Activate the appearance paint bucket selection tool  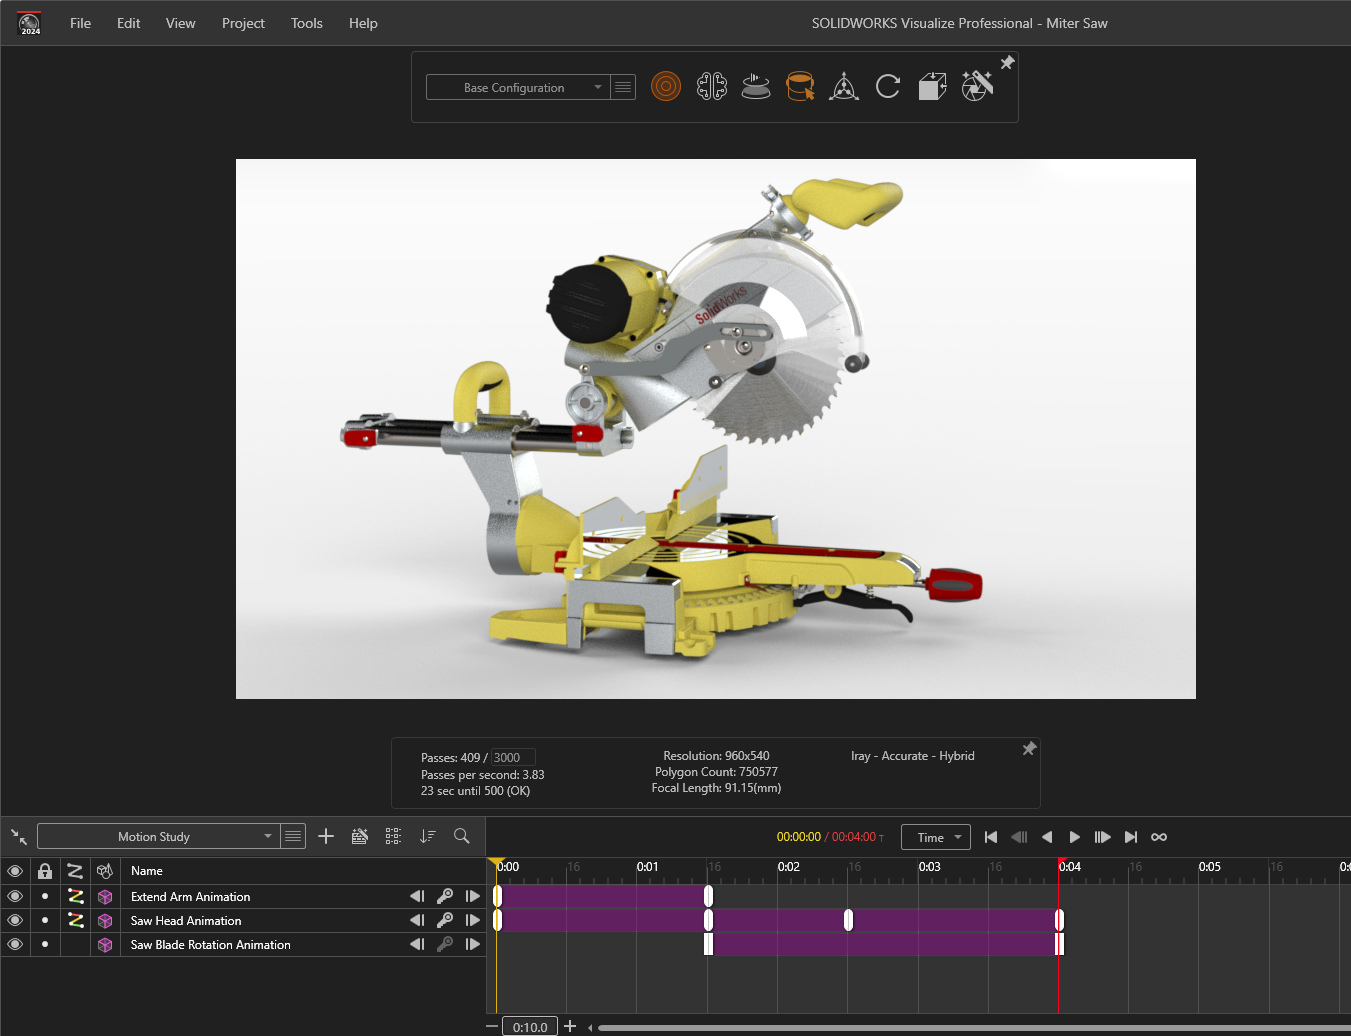(800, 87)
